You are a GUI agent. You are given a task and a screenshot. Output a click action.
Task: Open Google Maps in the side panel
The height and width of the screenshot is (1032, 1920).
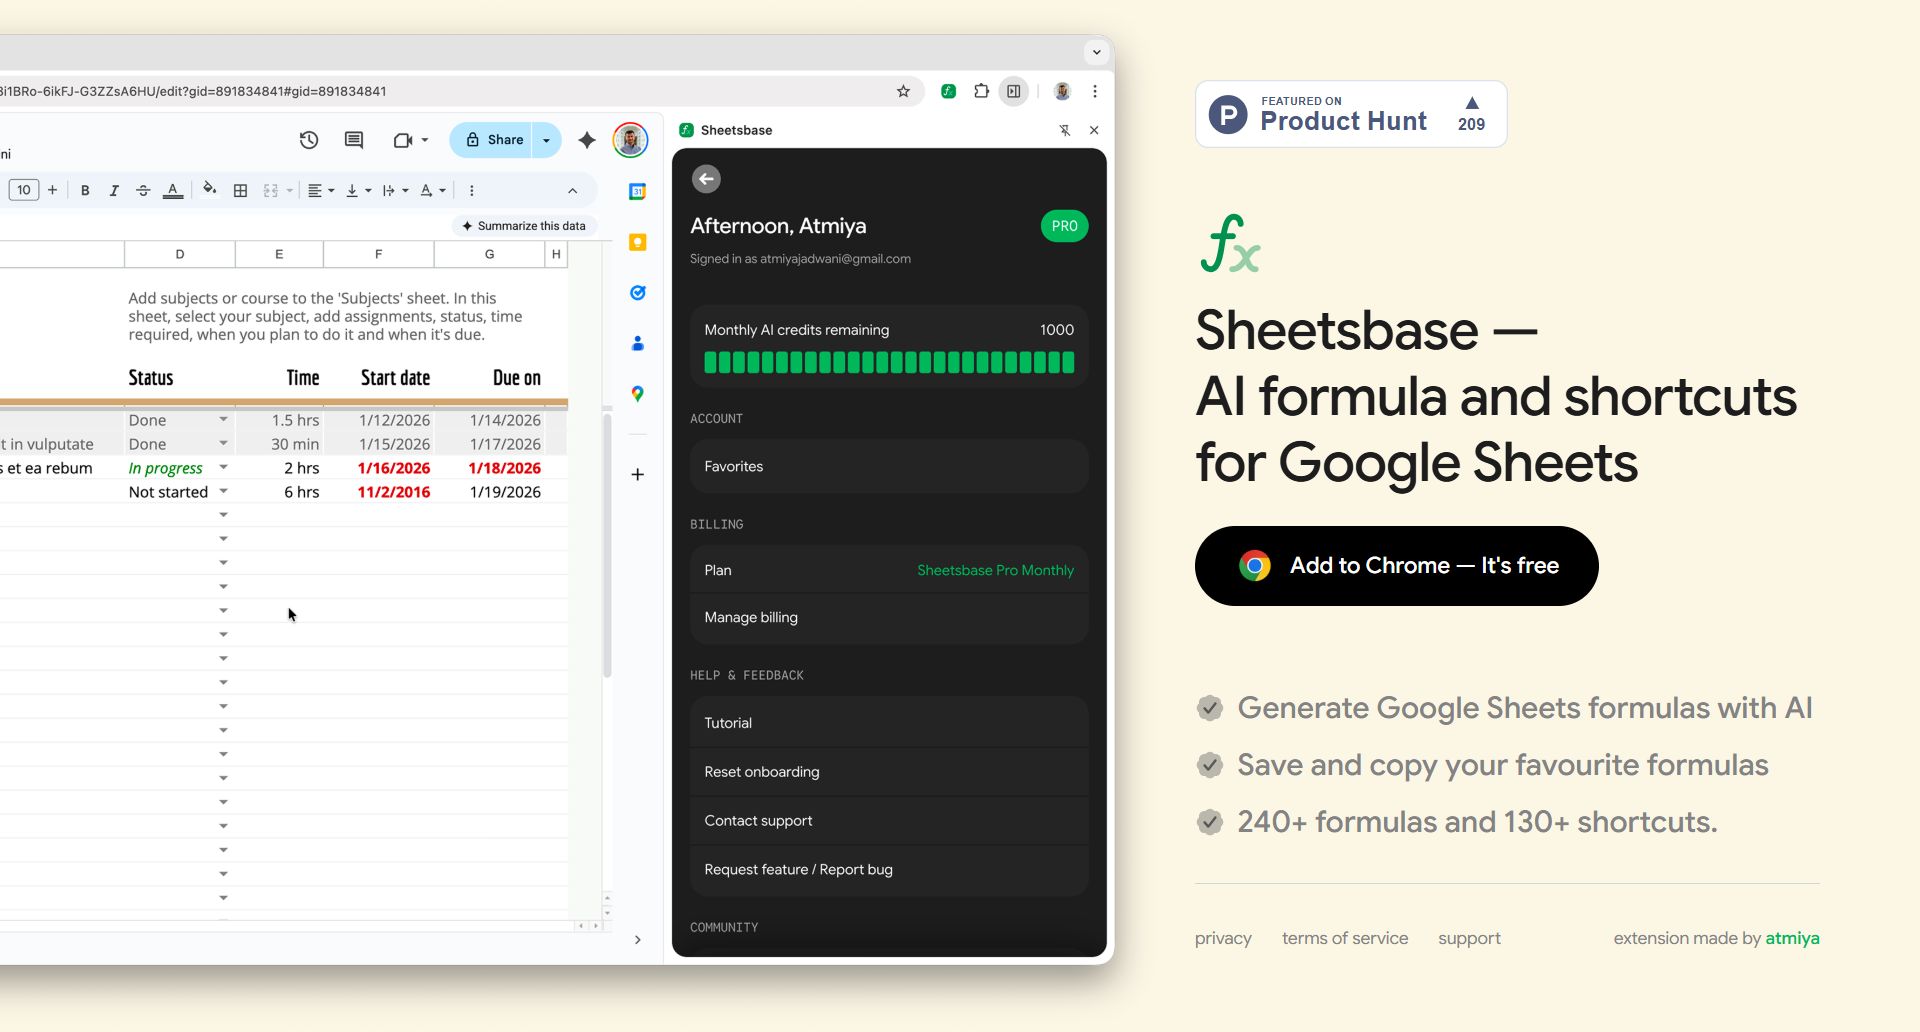click(637, 394)
